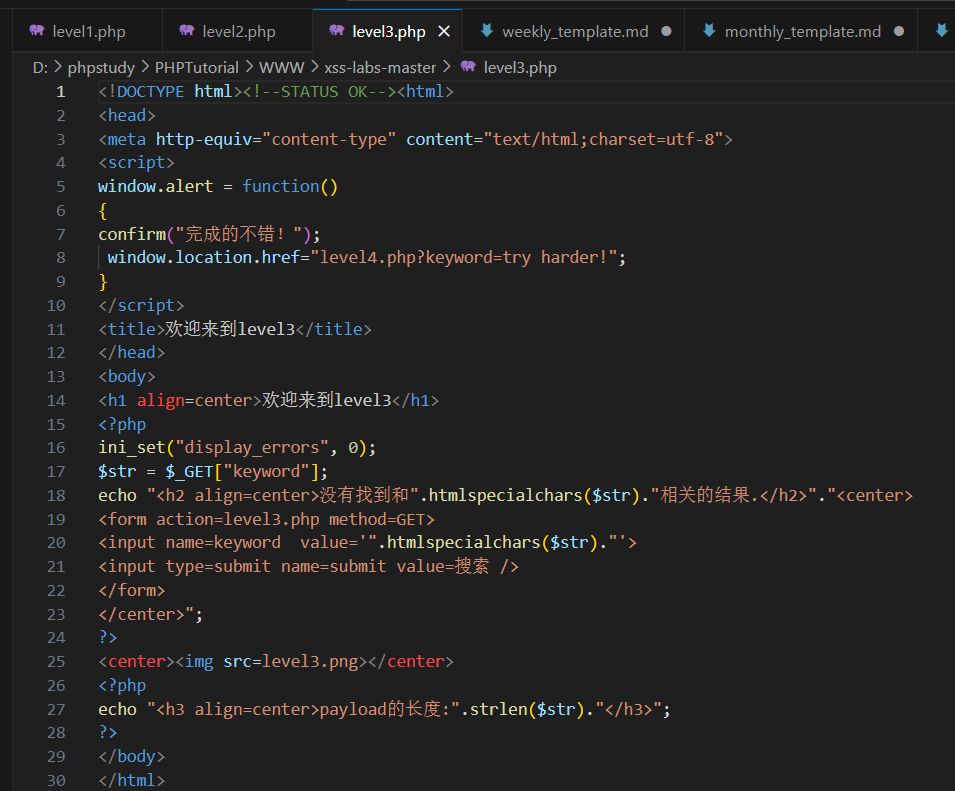Viewport: 955px width, 791px height.
Task: Click window.alert on line 5
Action: (155, 186)
